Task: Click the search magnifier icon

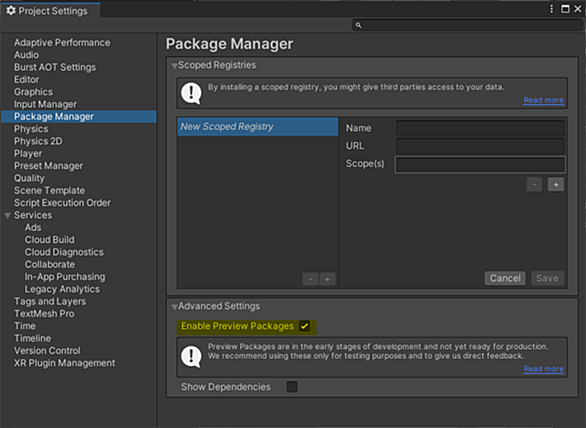Action: [x=358, y=25]
